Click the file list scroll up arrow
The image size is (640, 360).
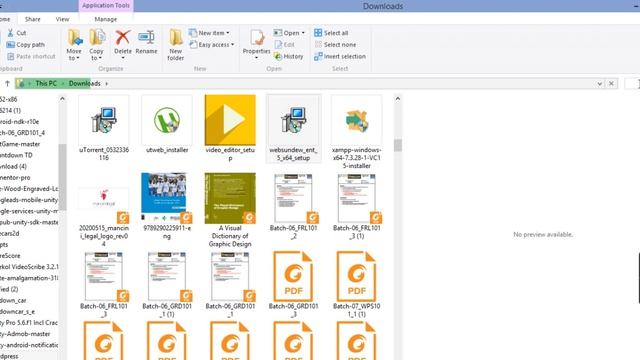[398, 99]
